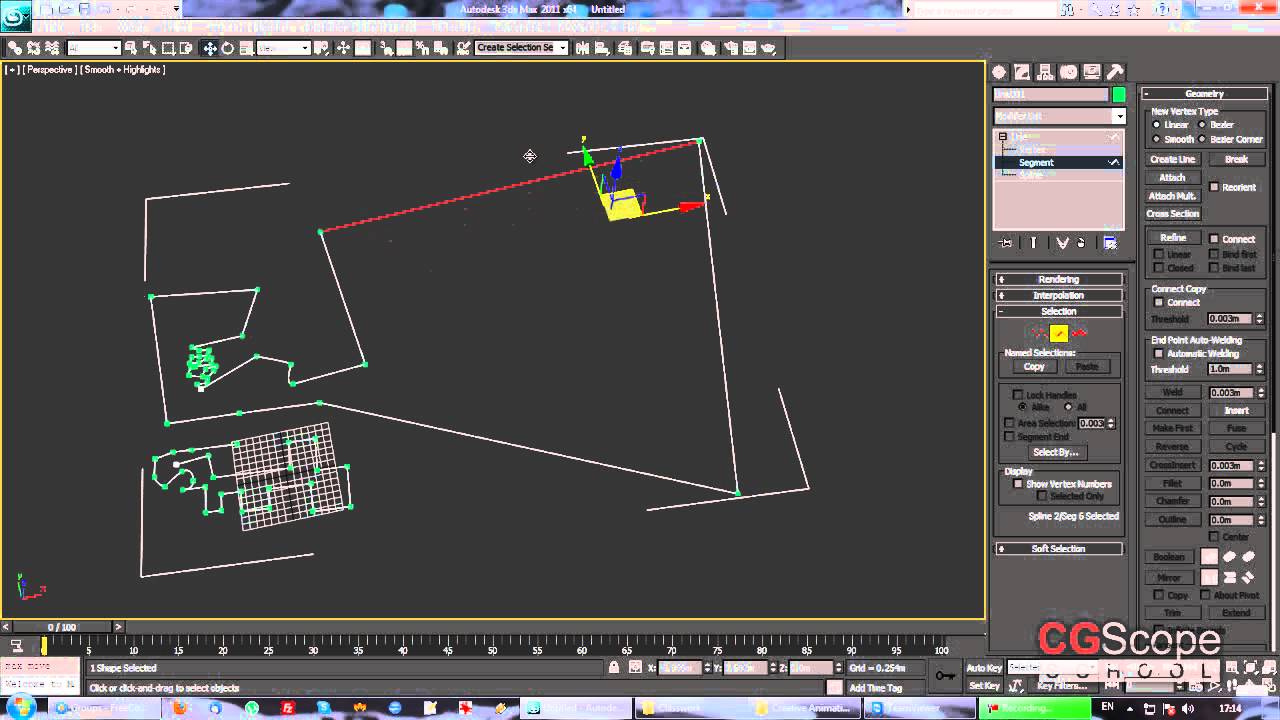Open the Hierarchy command panel tab
This screenshot has width=1280, height=720.
pyautogui.click(x=1045, y=72)
